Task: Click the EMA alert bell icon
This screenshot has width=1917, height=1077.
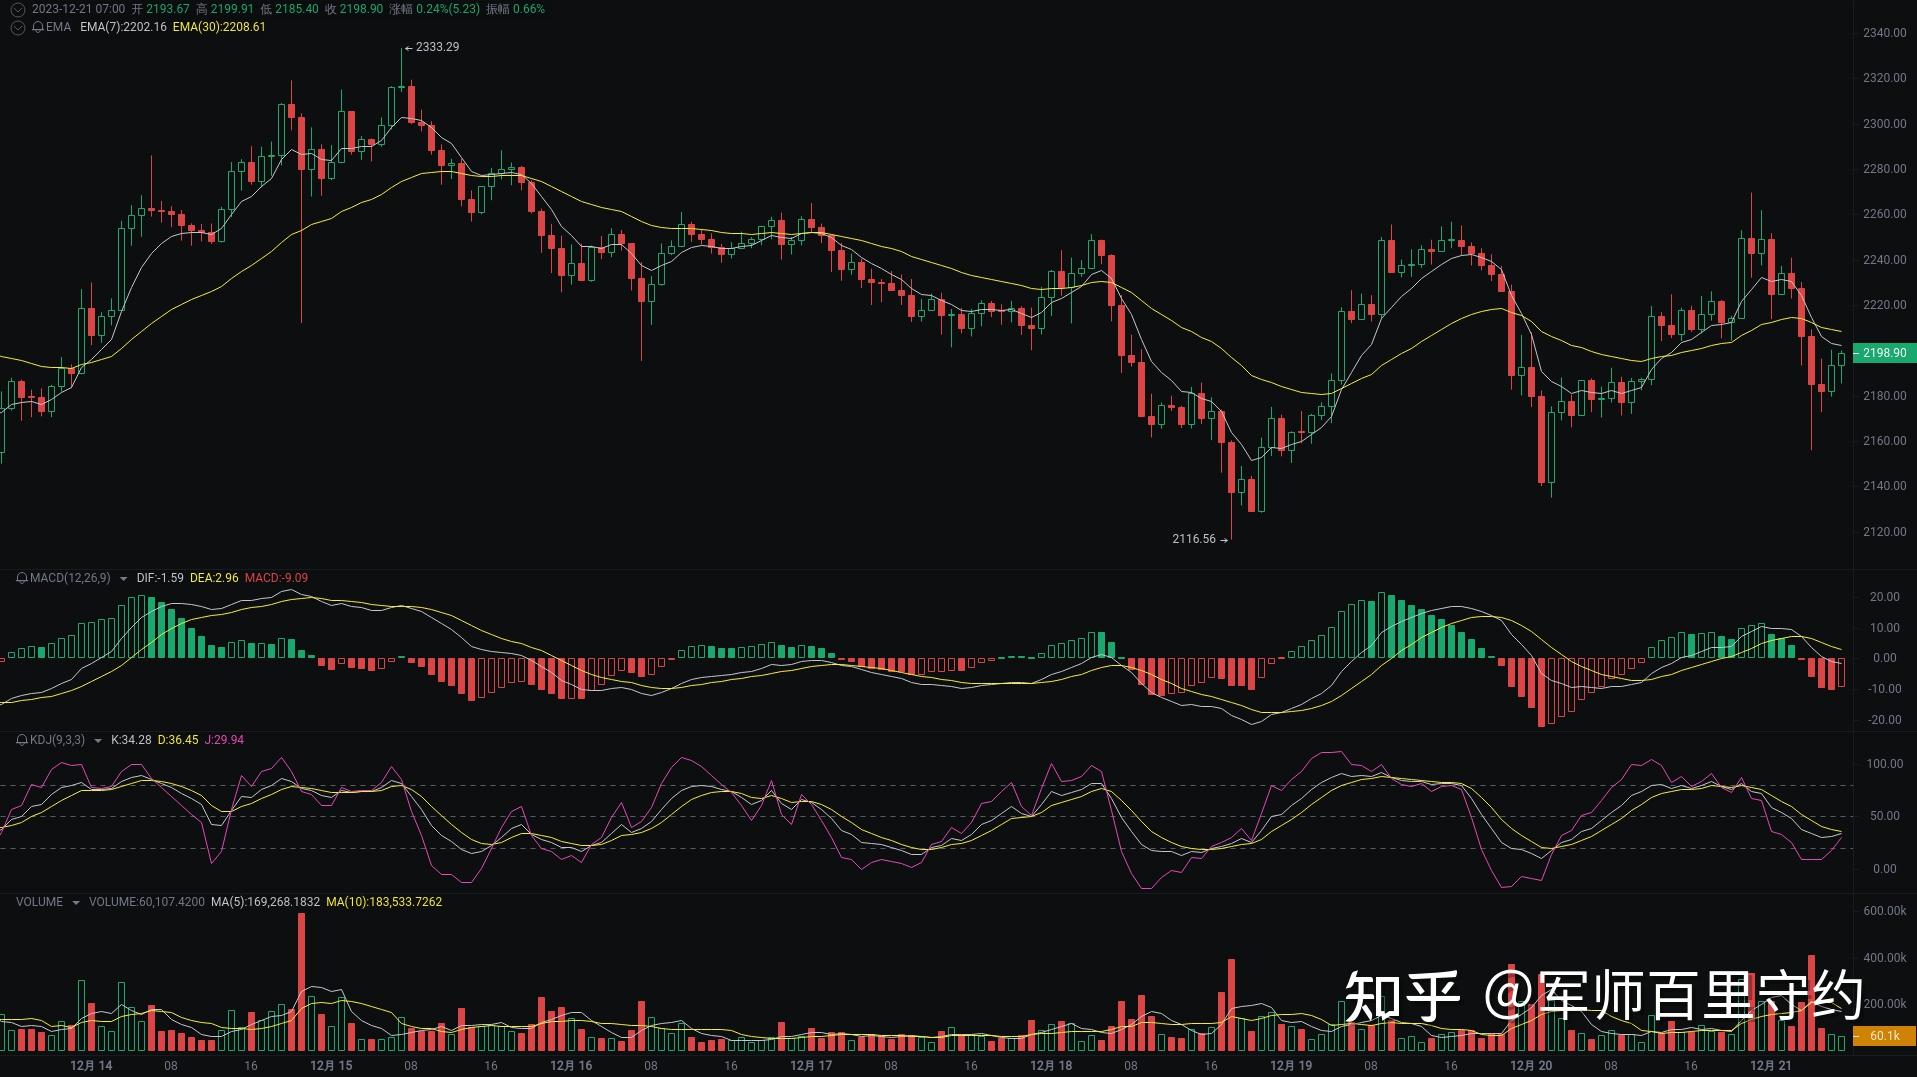Action: click(38, 27)
